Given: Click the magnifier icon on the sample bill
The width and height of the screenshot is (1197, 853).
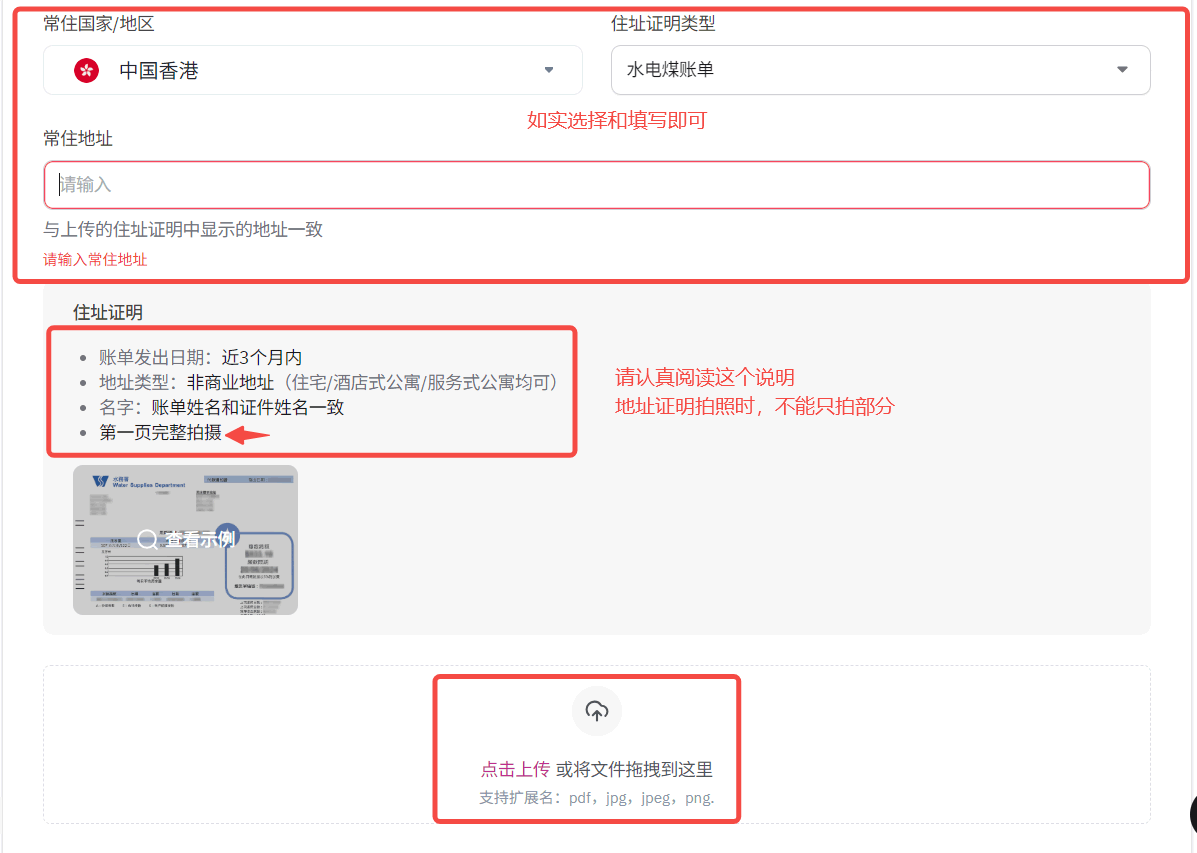Looking at the screenshot, I should pos(149,539).
